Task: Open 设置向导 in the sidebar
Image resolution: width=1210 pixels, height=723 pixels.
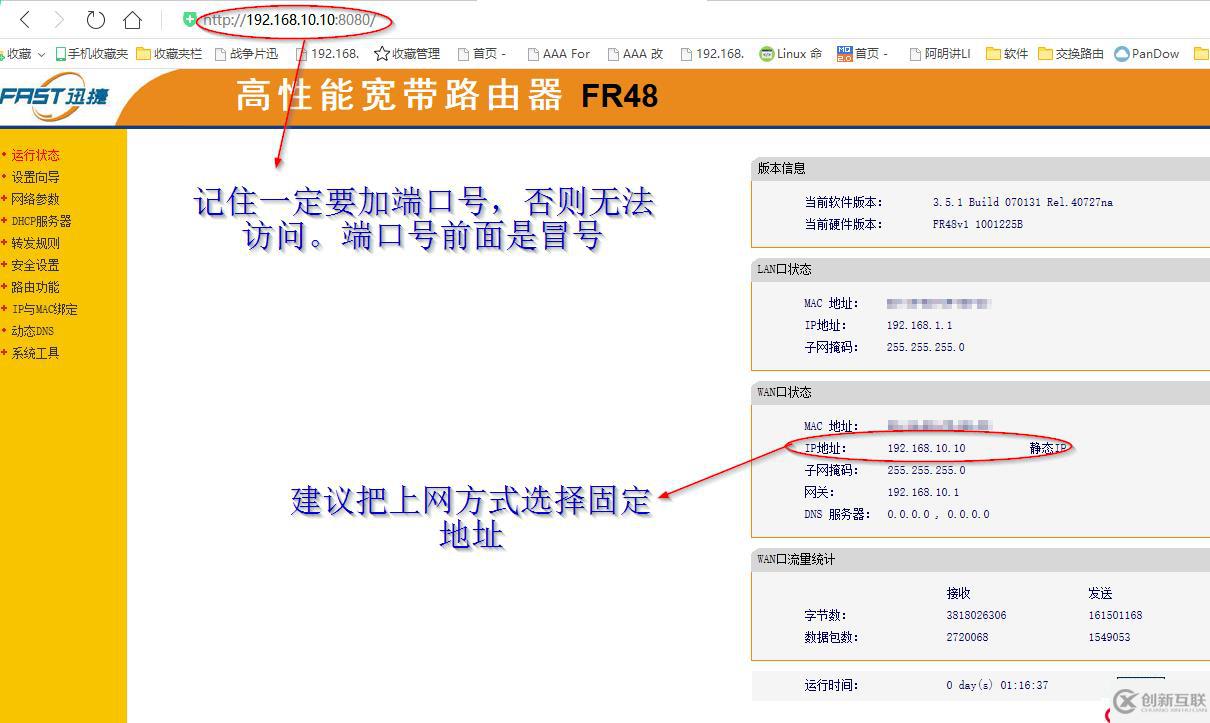Action: 35,177
